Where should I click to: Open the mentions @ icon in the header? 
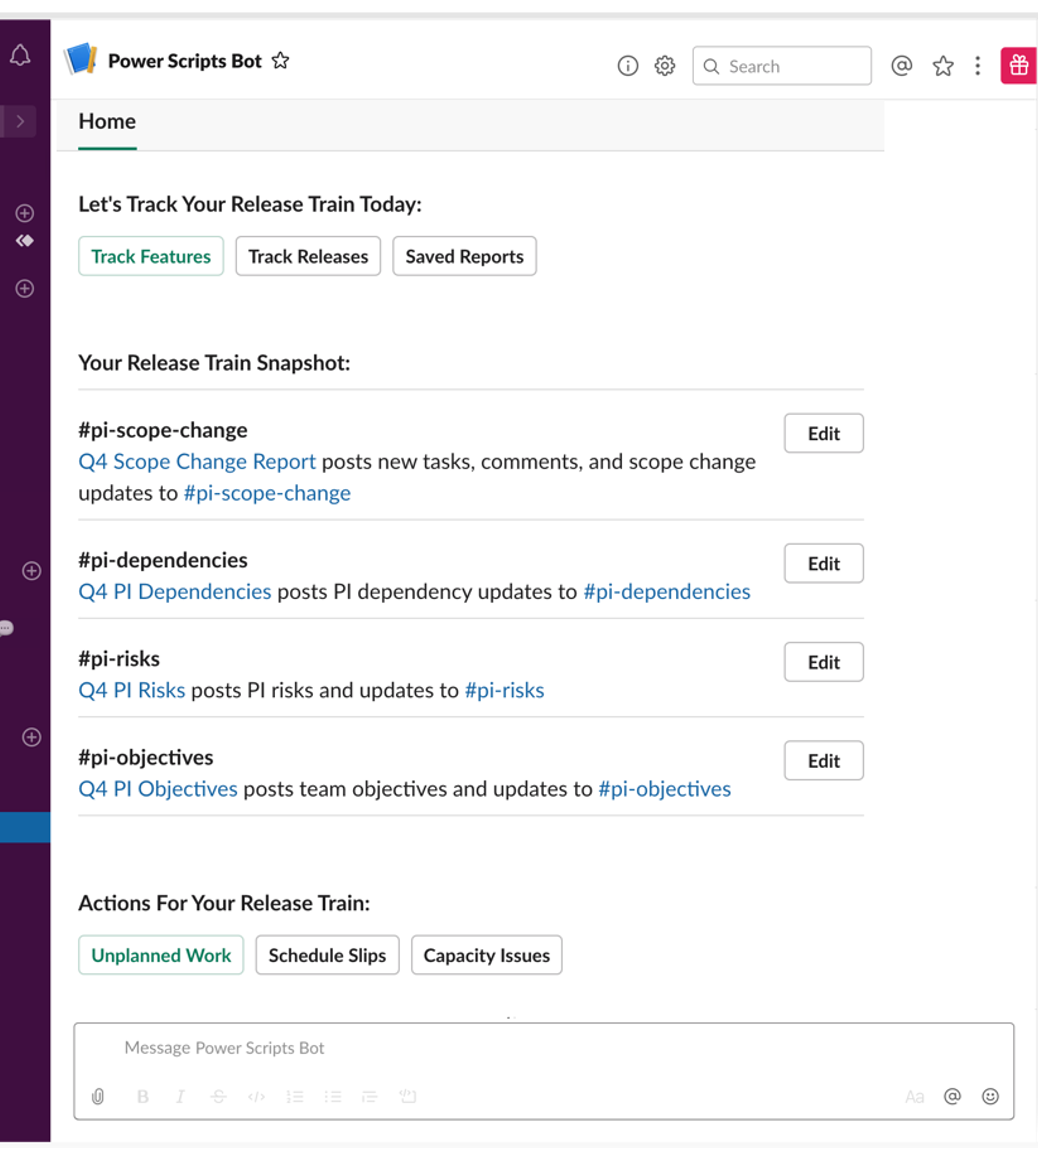coord(901,66)
